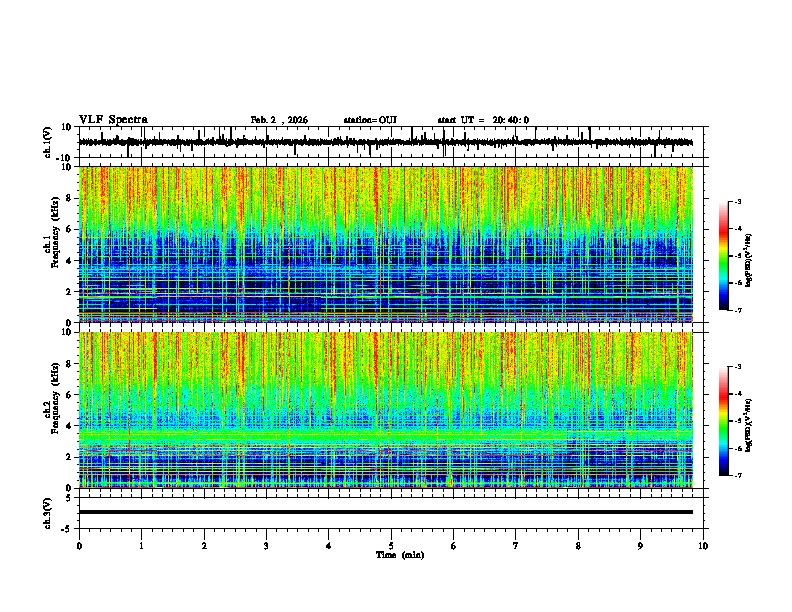Click the "-3" label on ch.2 color bar

738,367
